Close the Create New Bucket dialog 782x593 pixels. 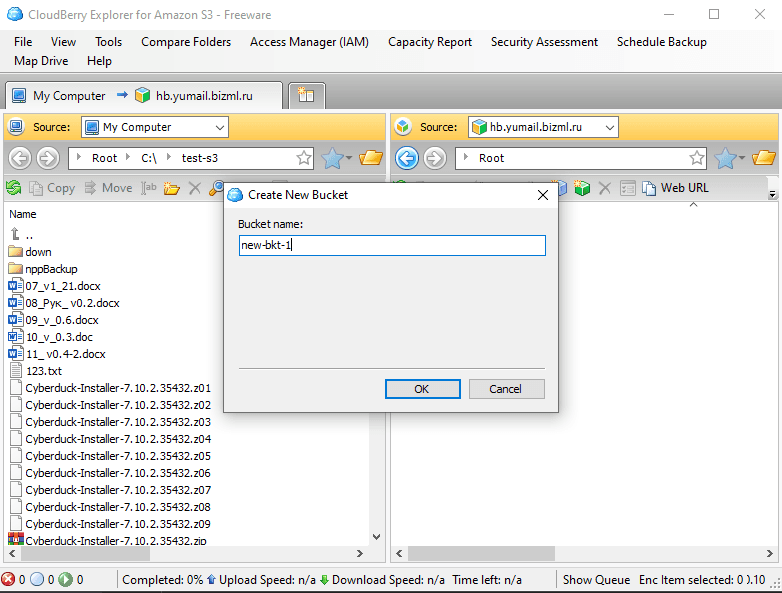pos(543,195)
